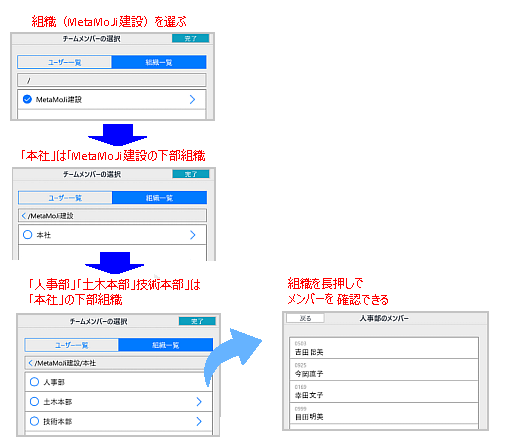Select the 人事部 radio circle
The height and width of the screenshot is (442, 515).
(34, 382)
